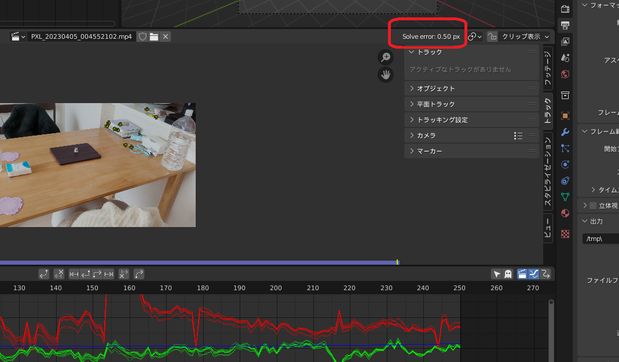The width and height of the screenshot is (619, 362).
Task: Open the Object properties orange square icon
Action: click(x=565, y=116)
